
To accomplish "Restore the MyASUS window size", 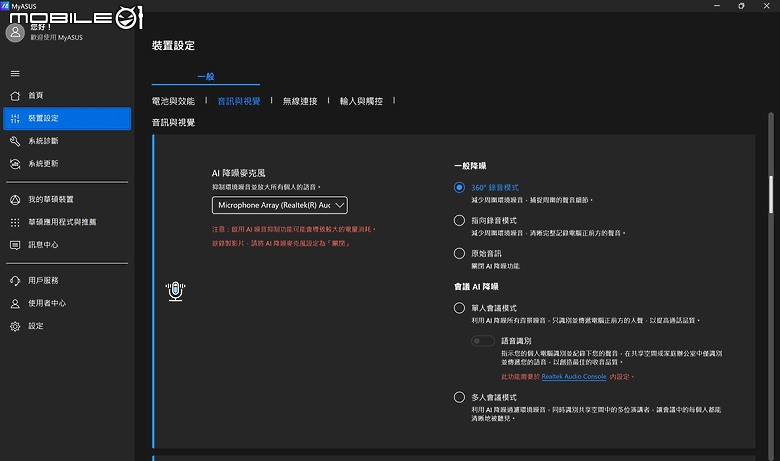I will 741,6.
